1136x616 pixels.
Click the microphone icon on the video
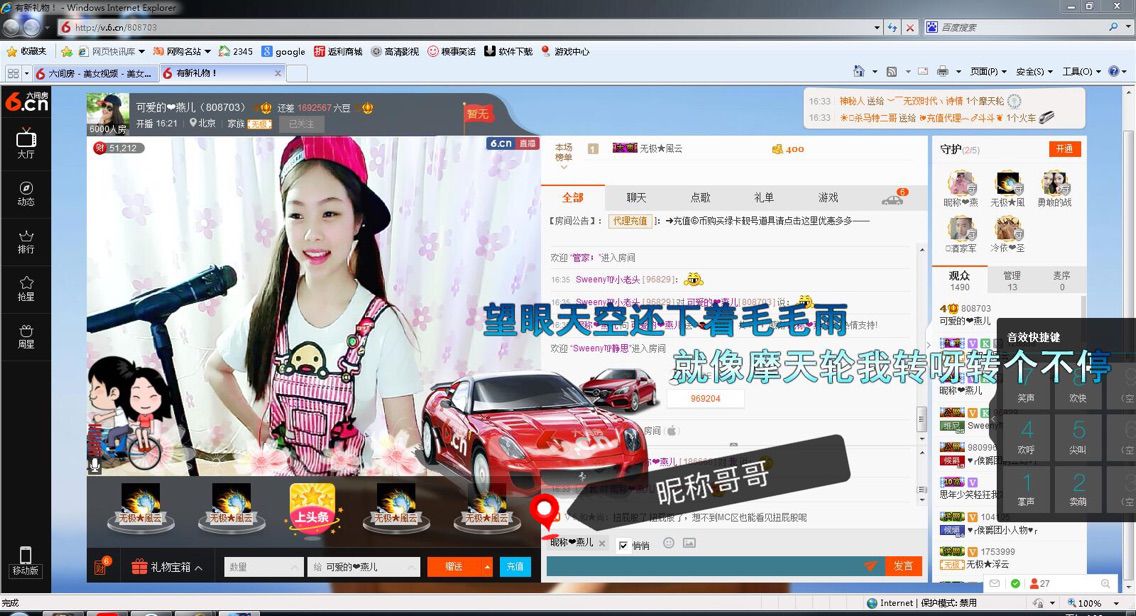tap(95, 465)
